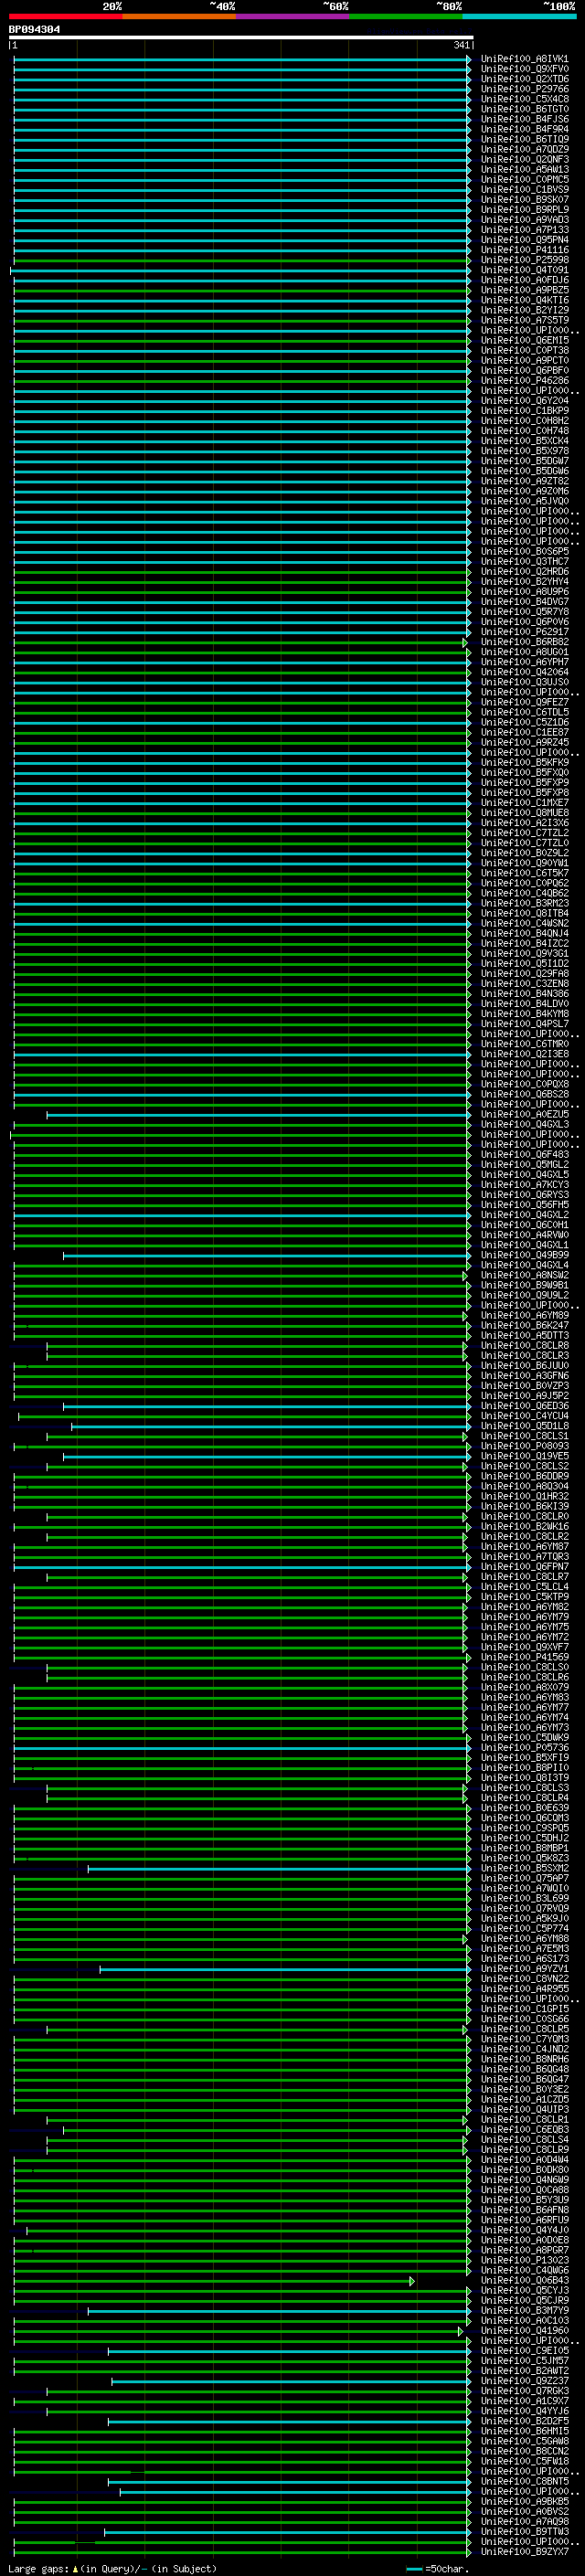The image size is (585, 2576).
Task: Click the cyan alignment bar of UniRef100_A0EZU5
Action: coord(259,1114)
